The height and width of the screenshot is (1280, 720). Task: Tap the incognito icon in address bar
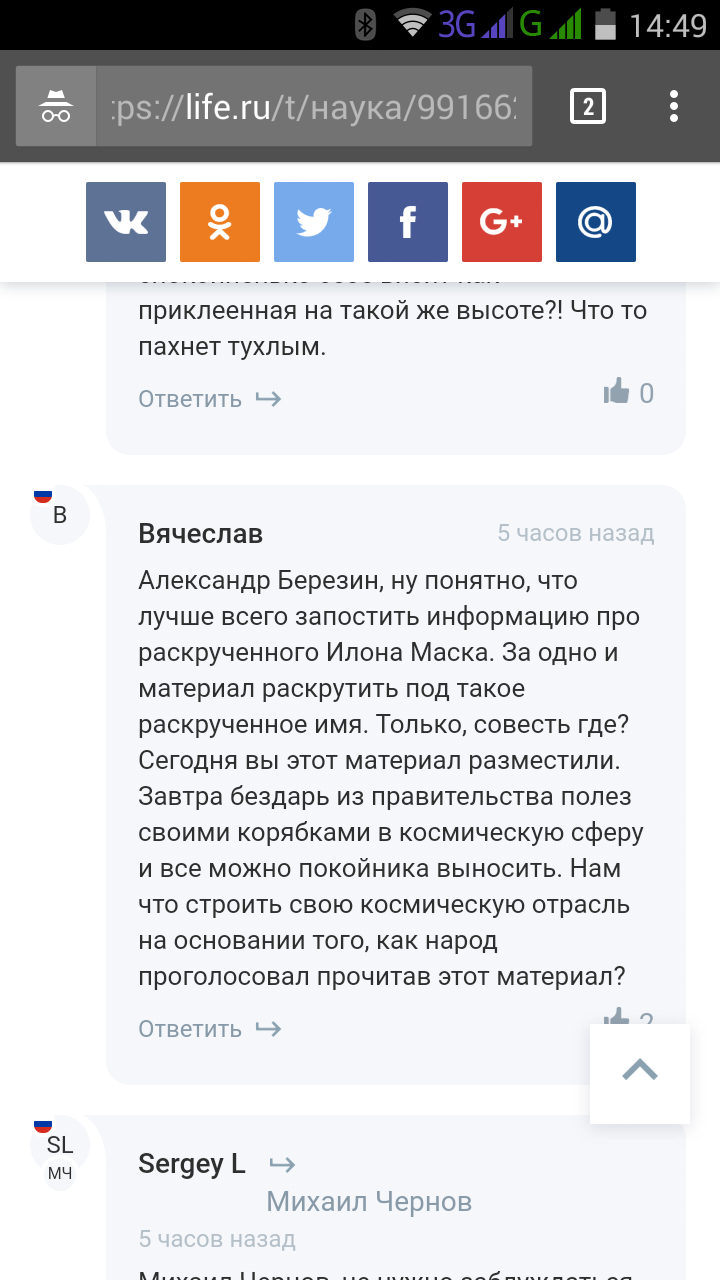coord(56,106)
